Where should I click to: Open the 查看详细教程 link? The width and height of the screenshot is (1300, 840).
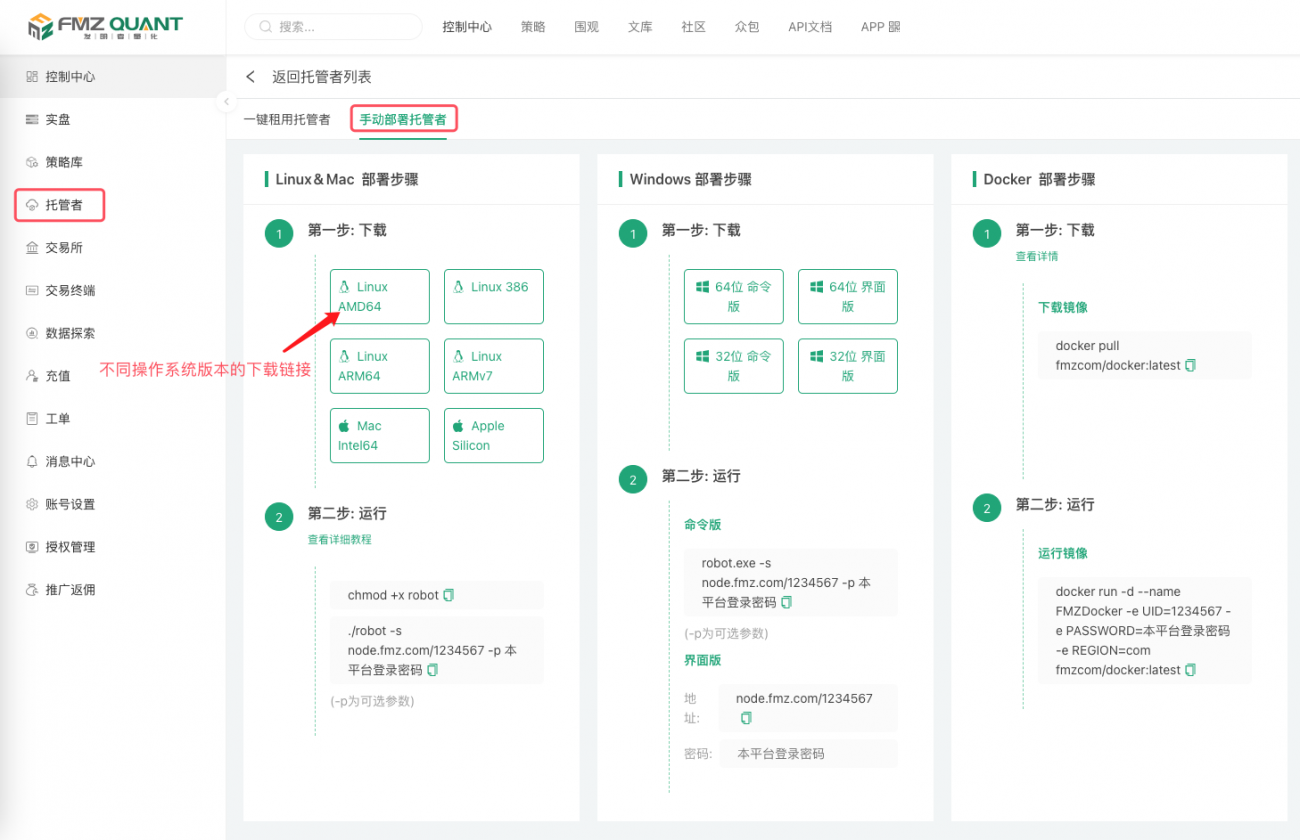coord(340,539)
